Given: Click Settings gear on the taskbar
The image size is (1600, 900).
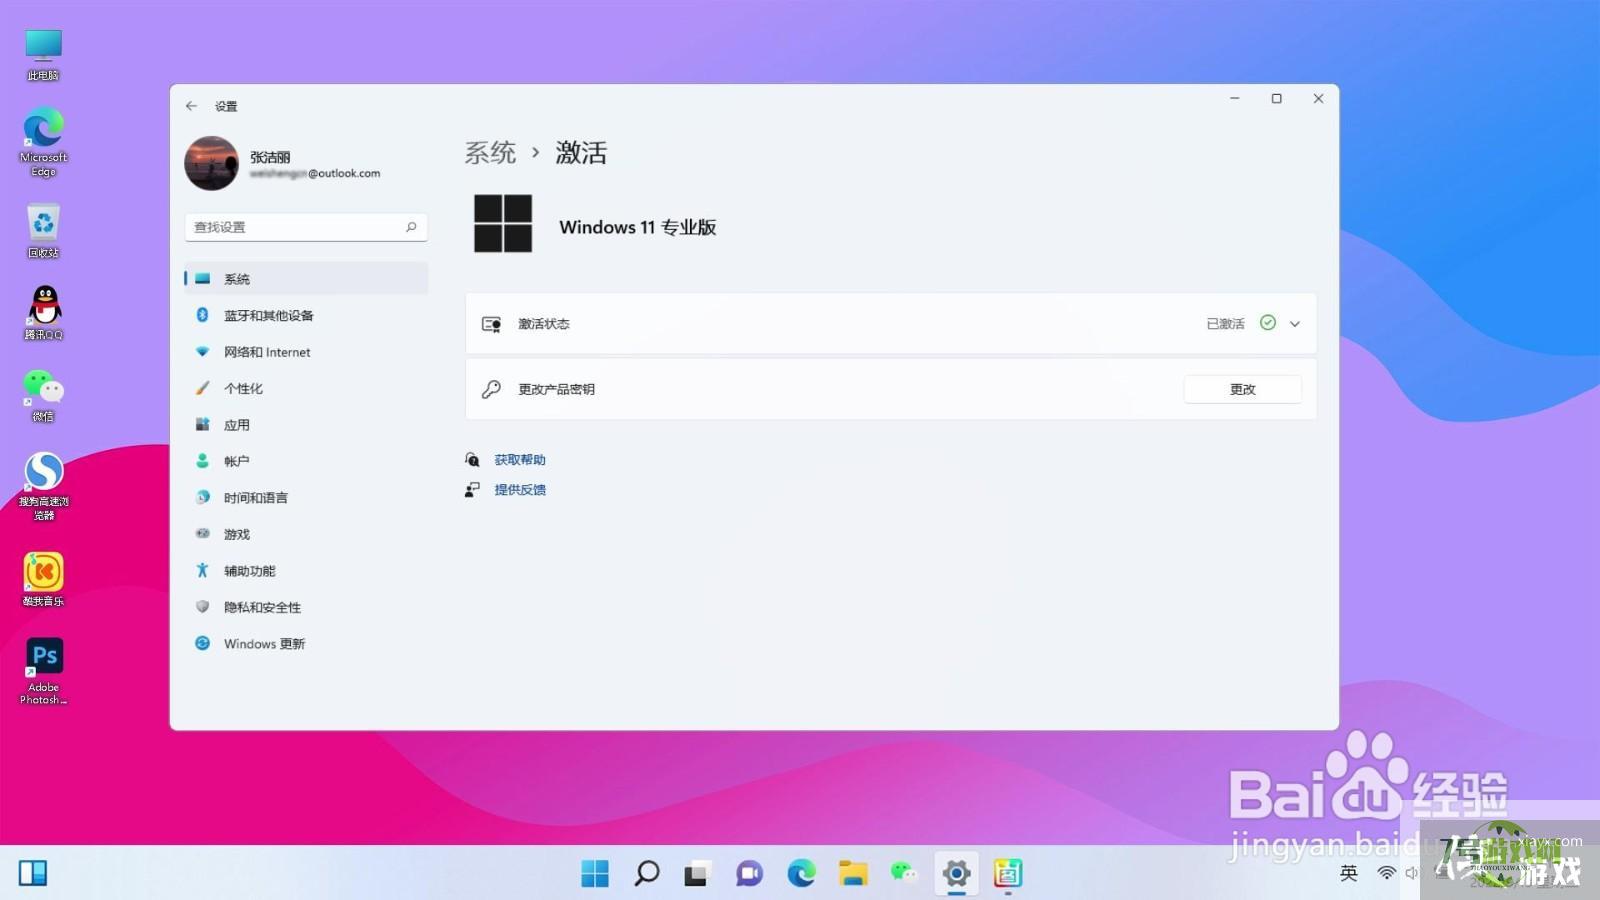Looking at the screenshot, I should tap(956, 873).
